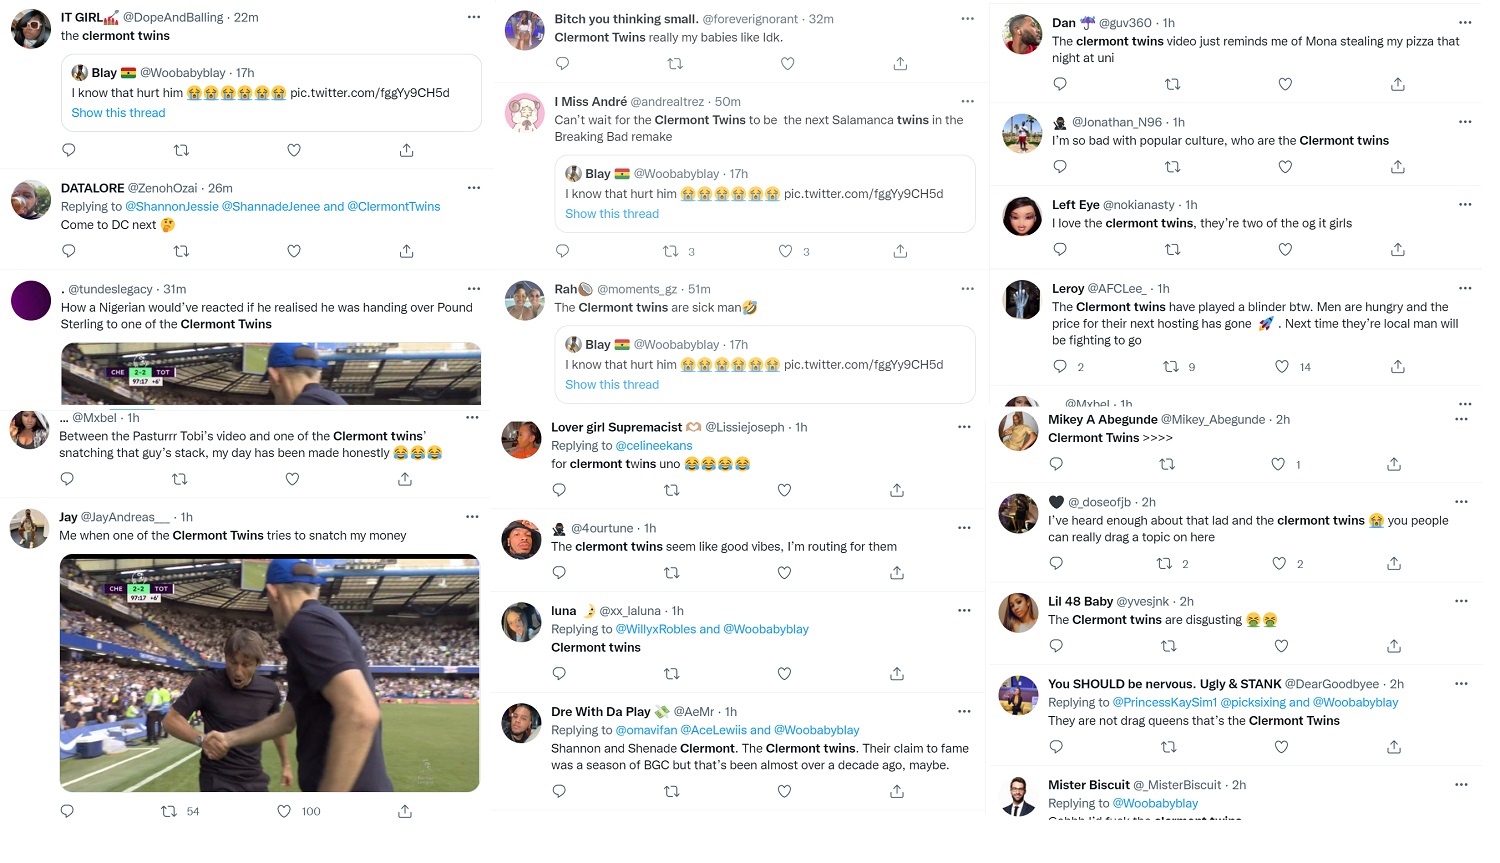The width and height of the screenshot is (1500, 863).
Task: Open Show this thread in IT GIRL's quote
Action: pyautogui.click(x=118, y=113)
